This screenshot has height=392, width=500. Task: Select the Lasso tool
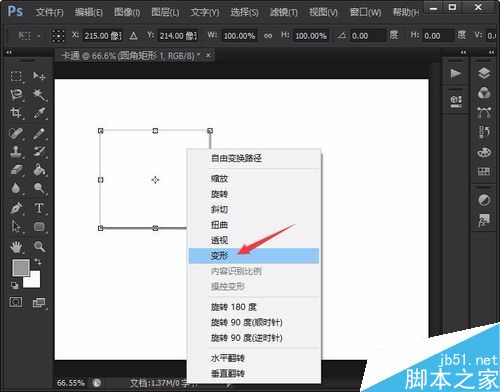tap(16, 95)
